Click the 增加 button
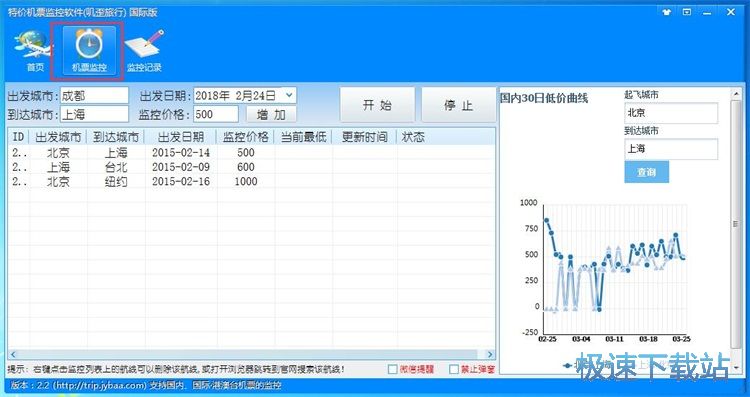This screenshot has height=397, width=750. click(x=271, y=114)
